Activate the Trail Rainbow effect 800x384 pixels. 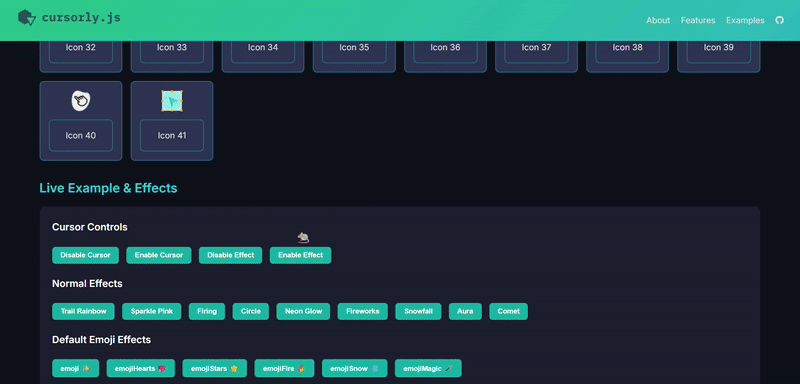[x=83, y=312]
